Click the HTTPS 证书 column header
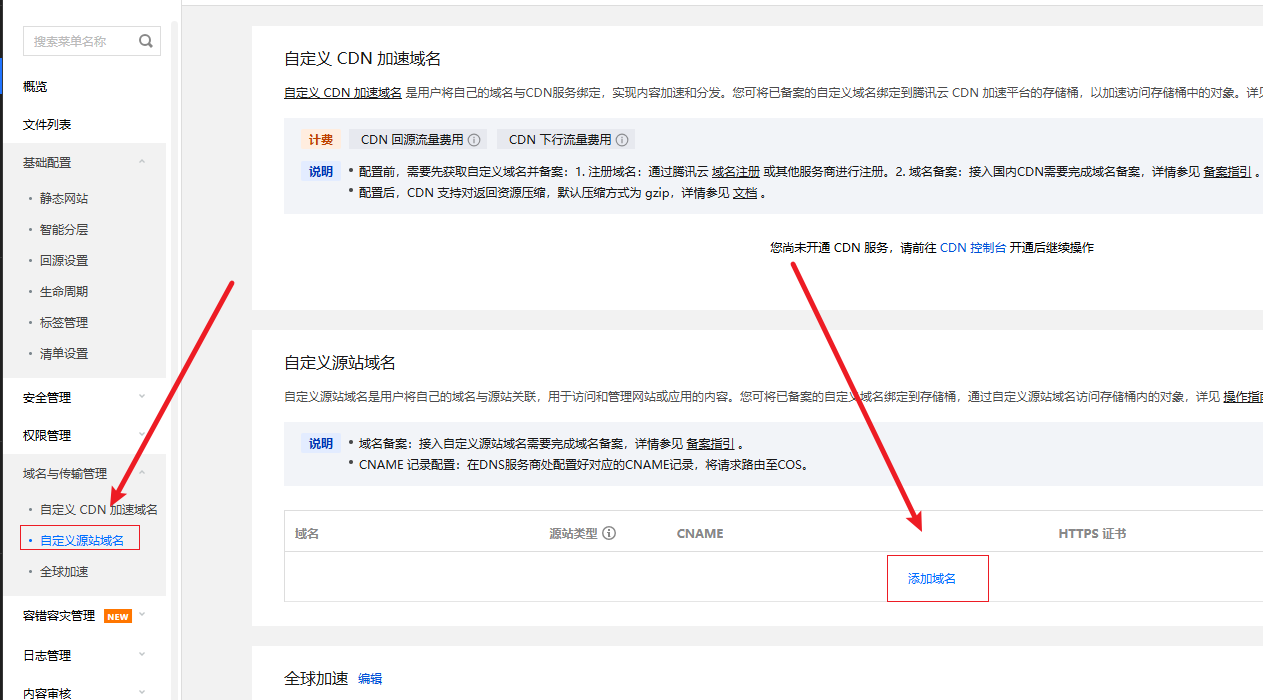 pos(1092,534)
